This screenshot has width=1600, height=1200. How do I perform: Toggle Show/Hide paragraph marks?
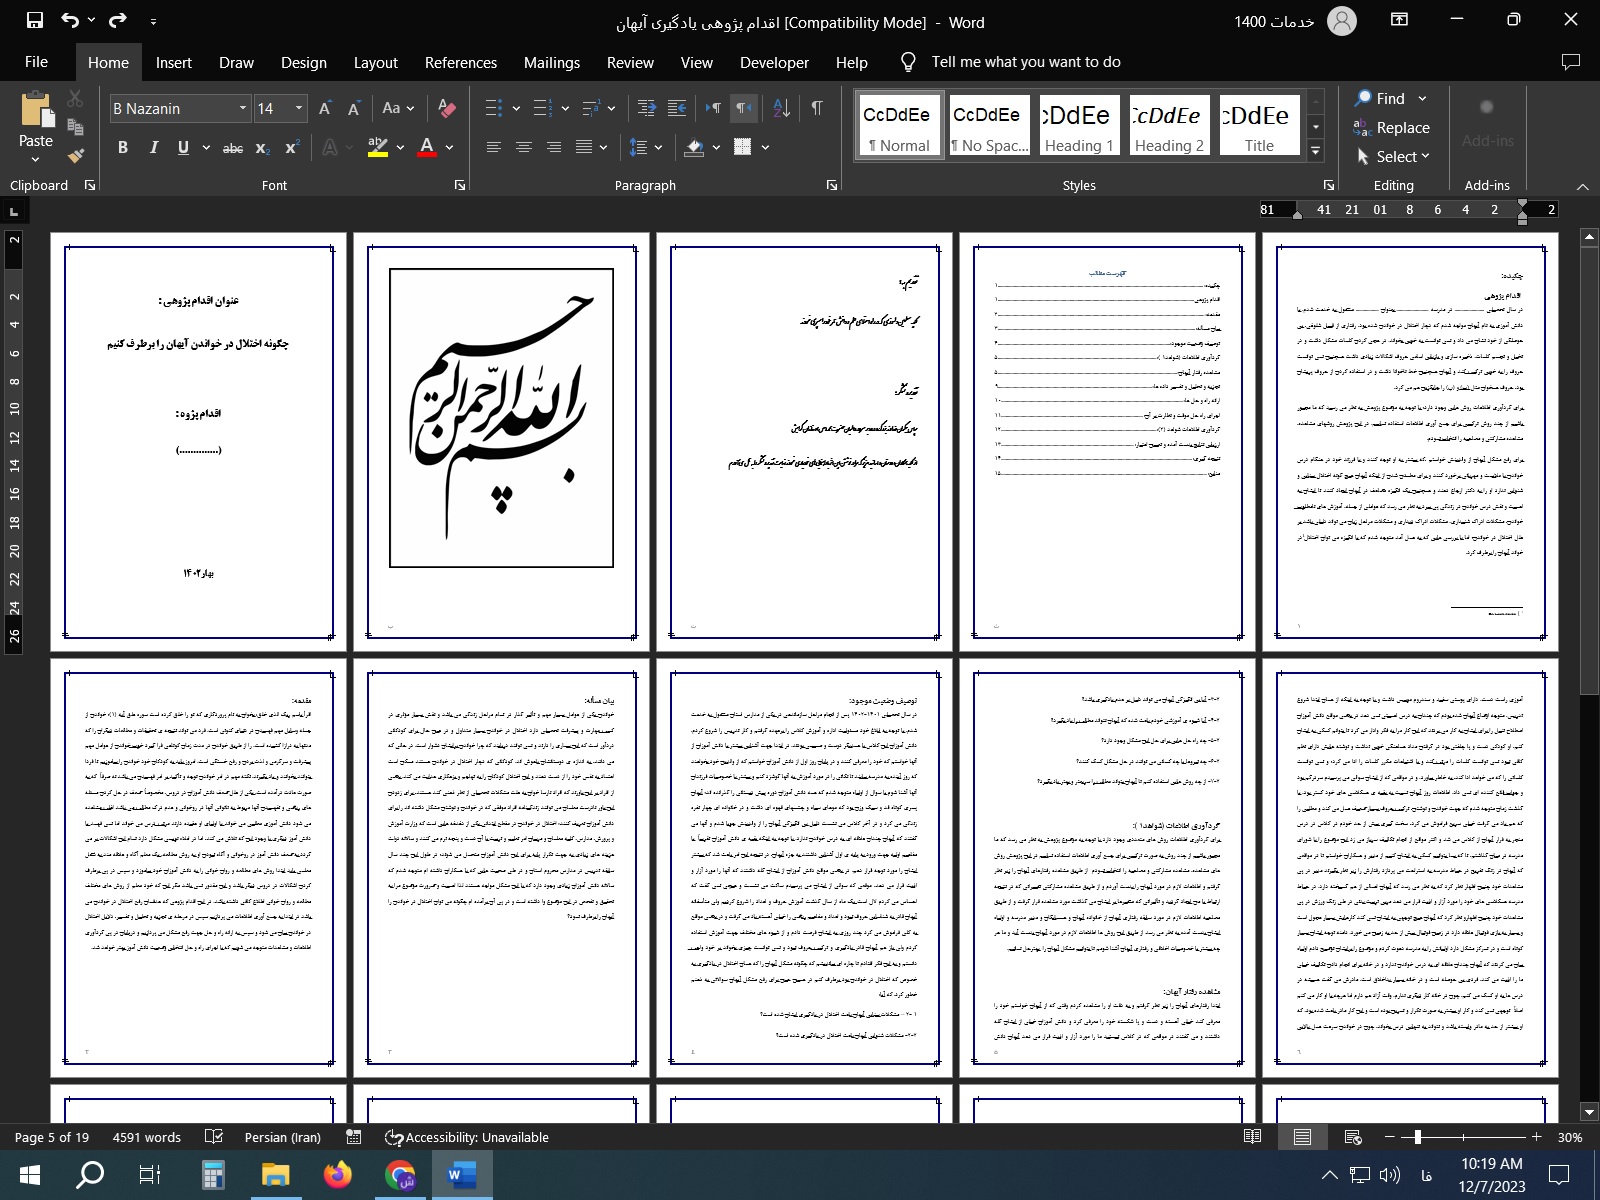pos(817,108)
